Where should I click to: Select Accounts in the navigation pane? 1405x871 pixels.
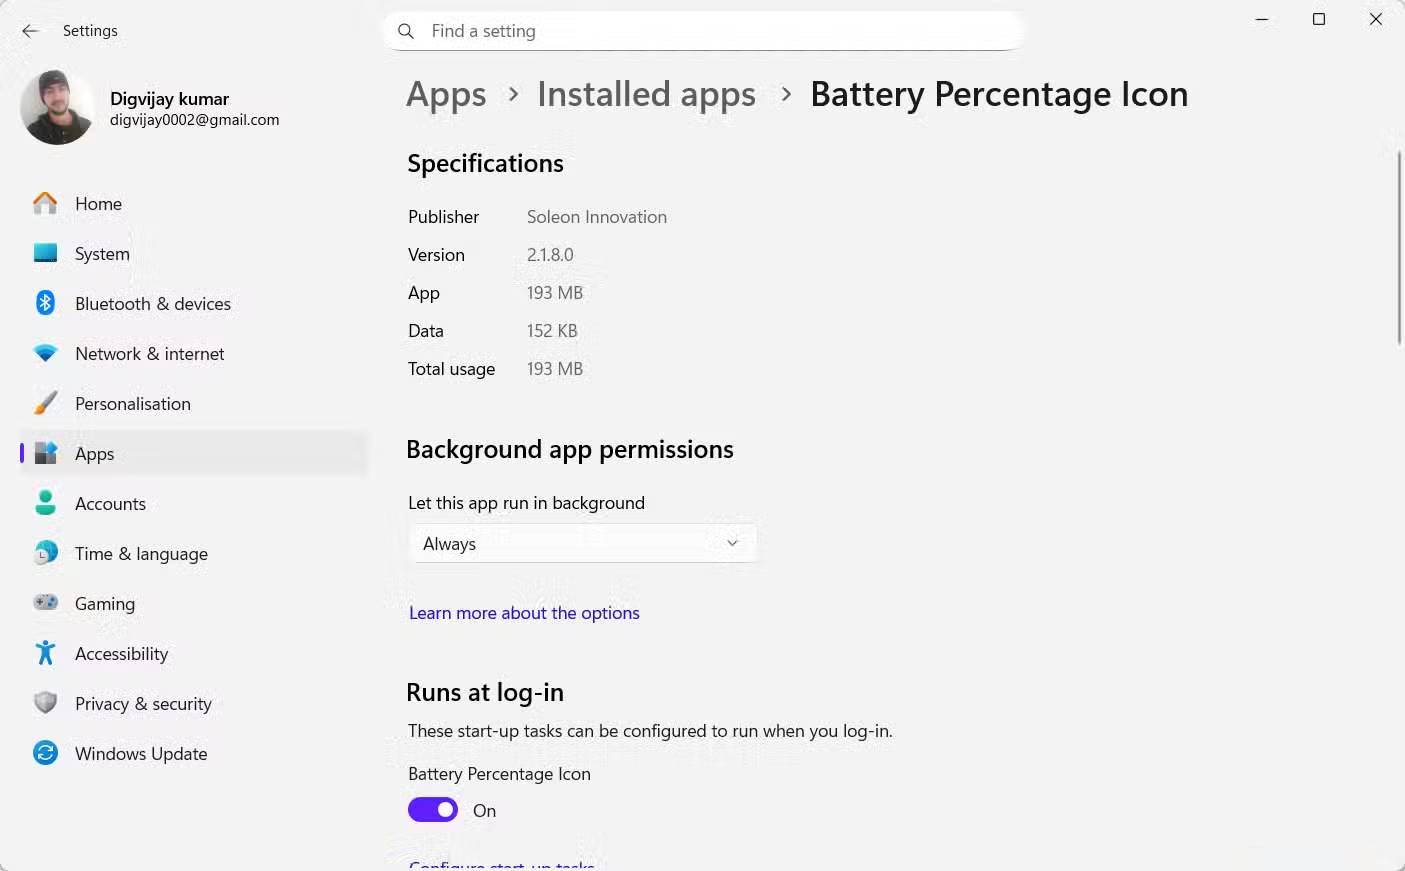tap(110, 503)
